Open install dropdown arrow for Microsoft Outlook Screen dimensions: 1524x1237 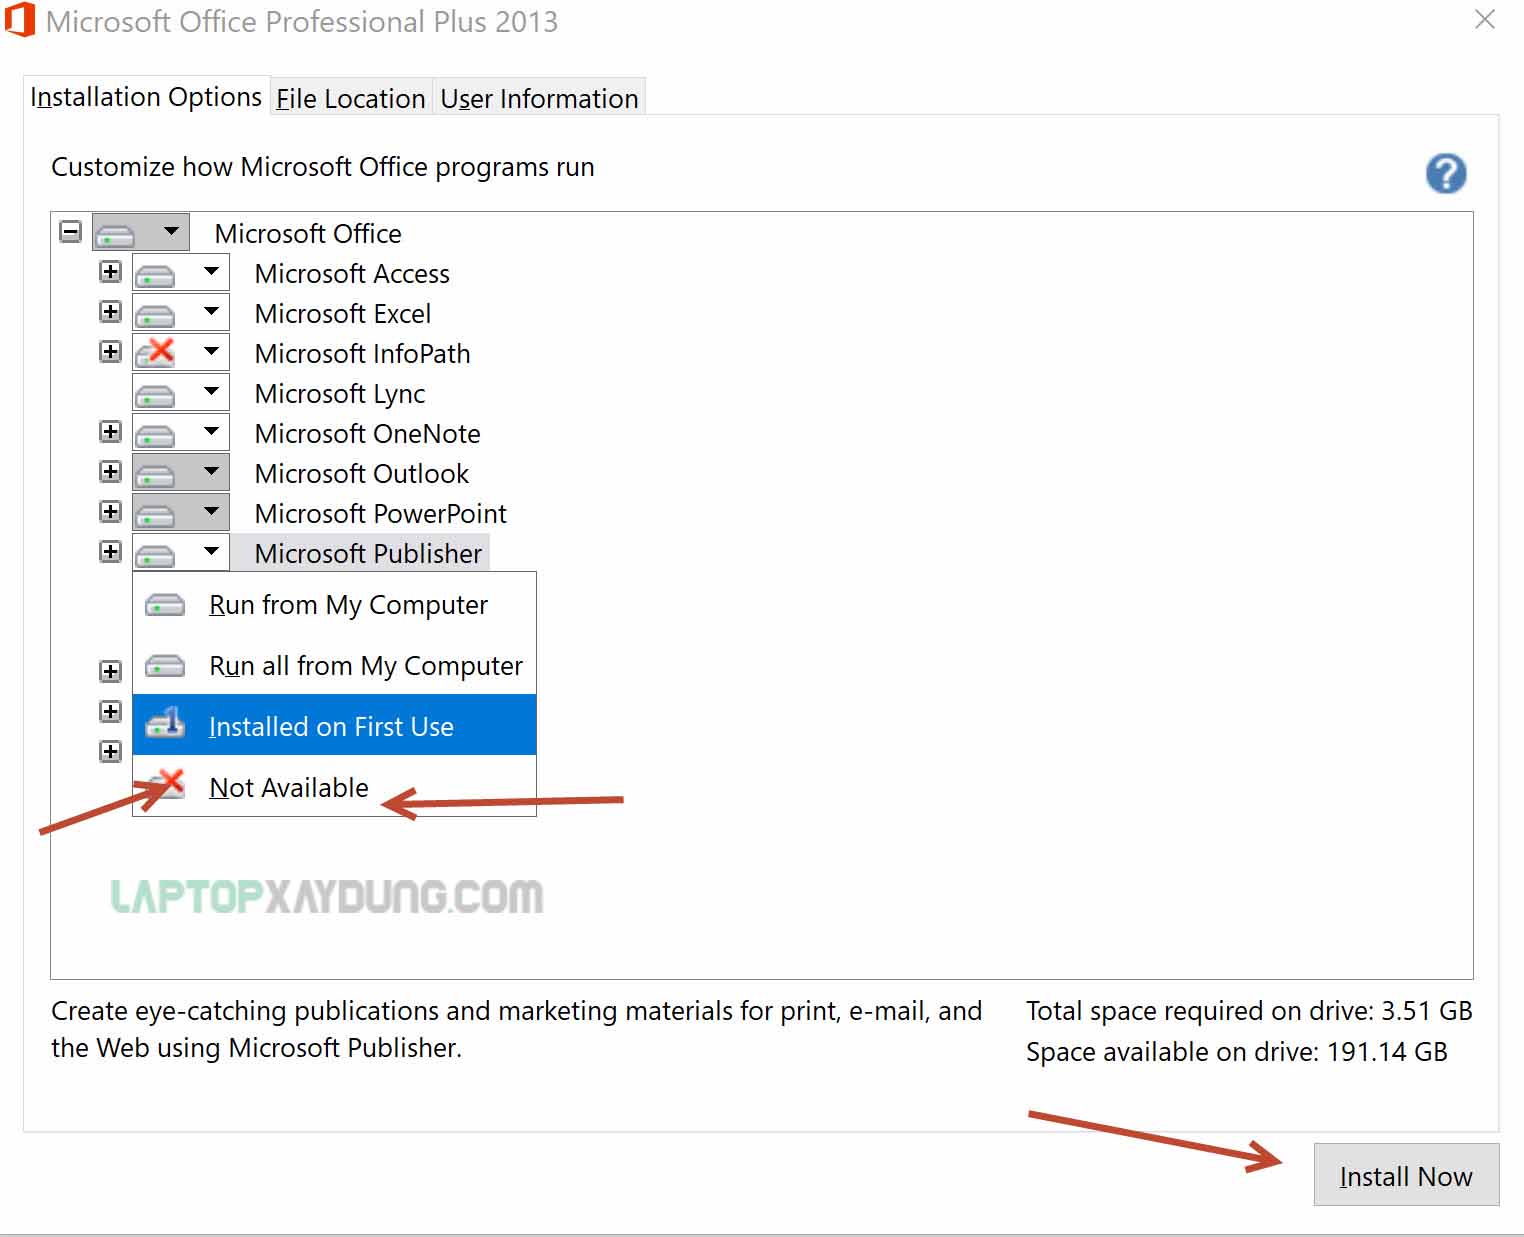pos(211,471)
